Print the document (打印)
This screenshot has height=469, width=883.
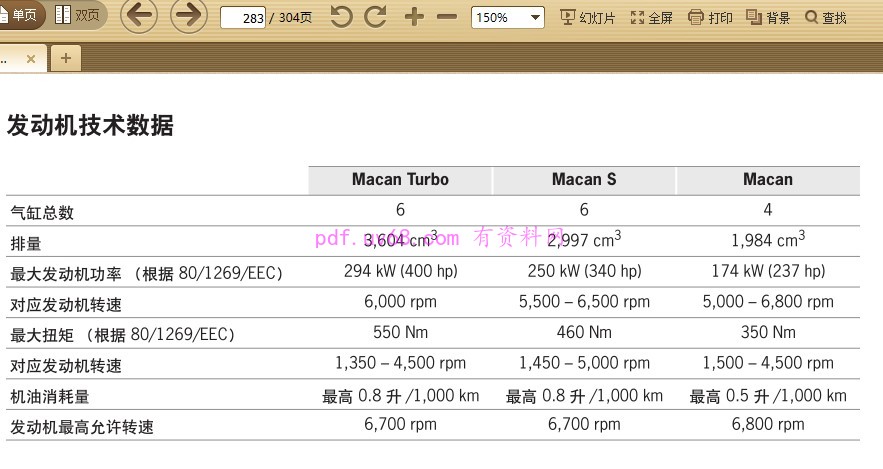(x=711, y=17)
